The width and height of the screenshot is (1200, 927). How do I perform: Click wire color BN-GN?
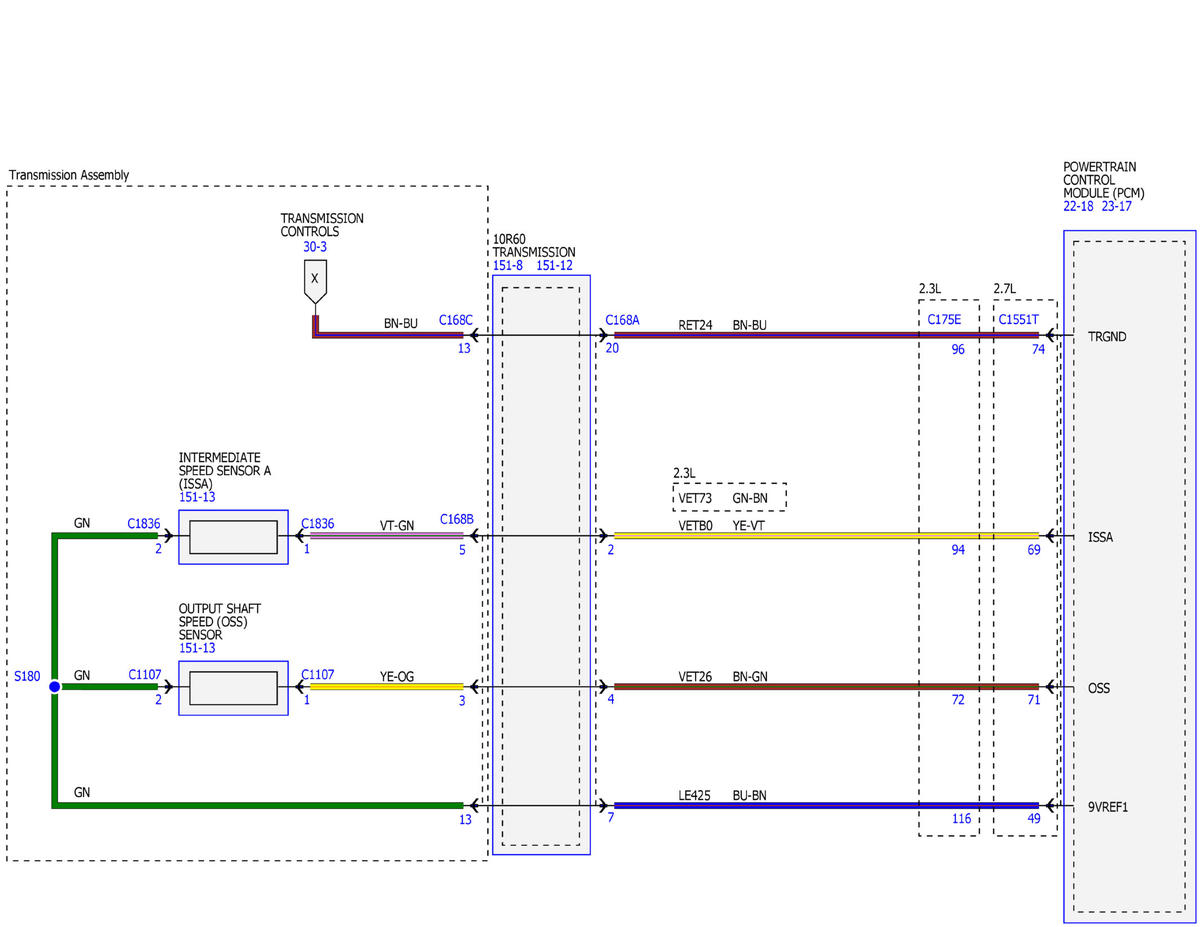tap(750, 676)
